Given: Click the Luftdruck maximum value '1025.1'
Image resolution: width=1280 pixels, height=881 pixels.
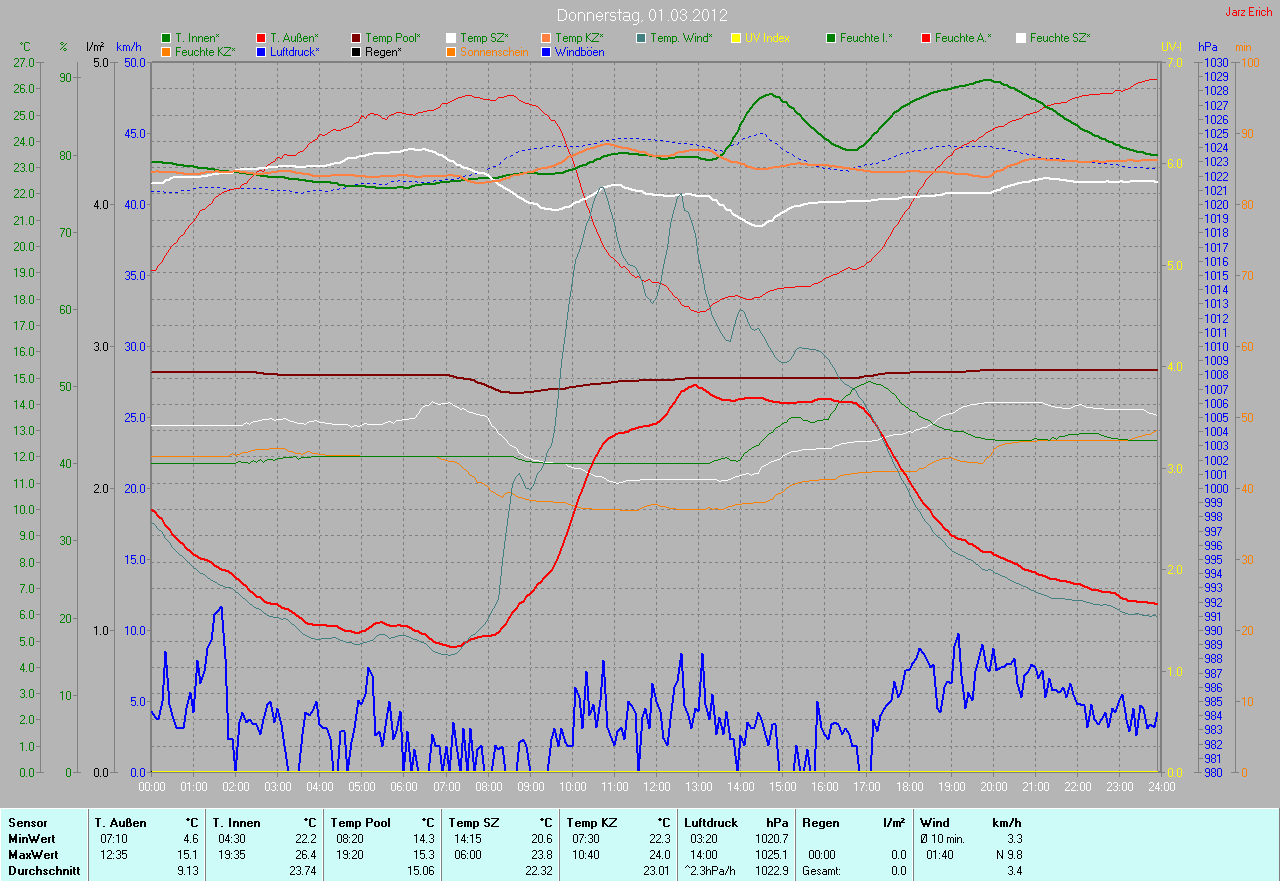Looking at the screenshot, I should pyautogui.click(x=771, y=855).
